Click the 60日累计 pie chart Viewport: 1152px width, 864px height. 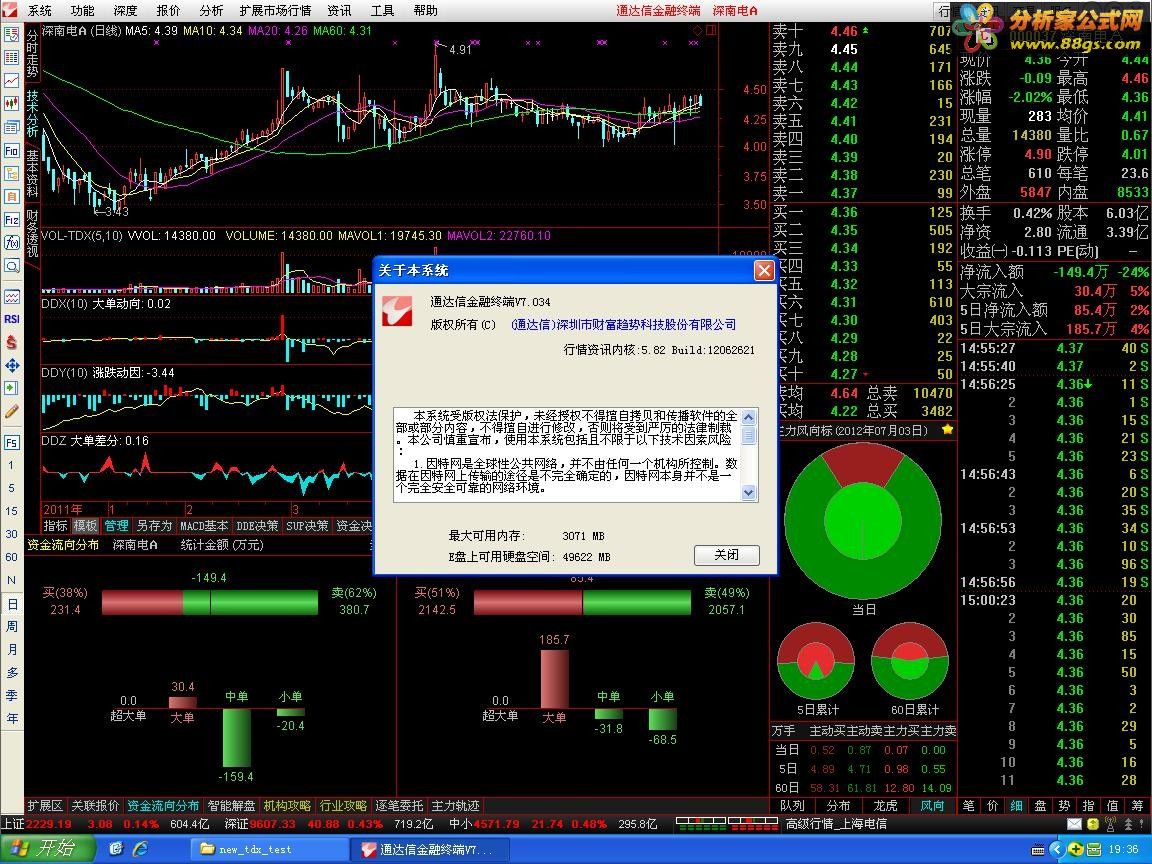pos(910,661)
